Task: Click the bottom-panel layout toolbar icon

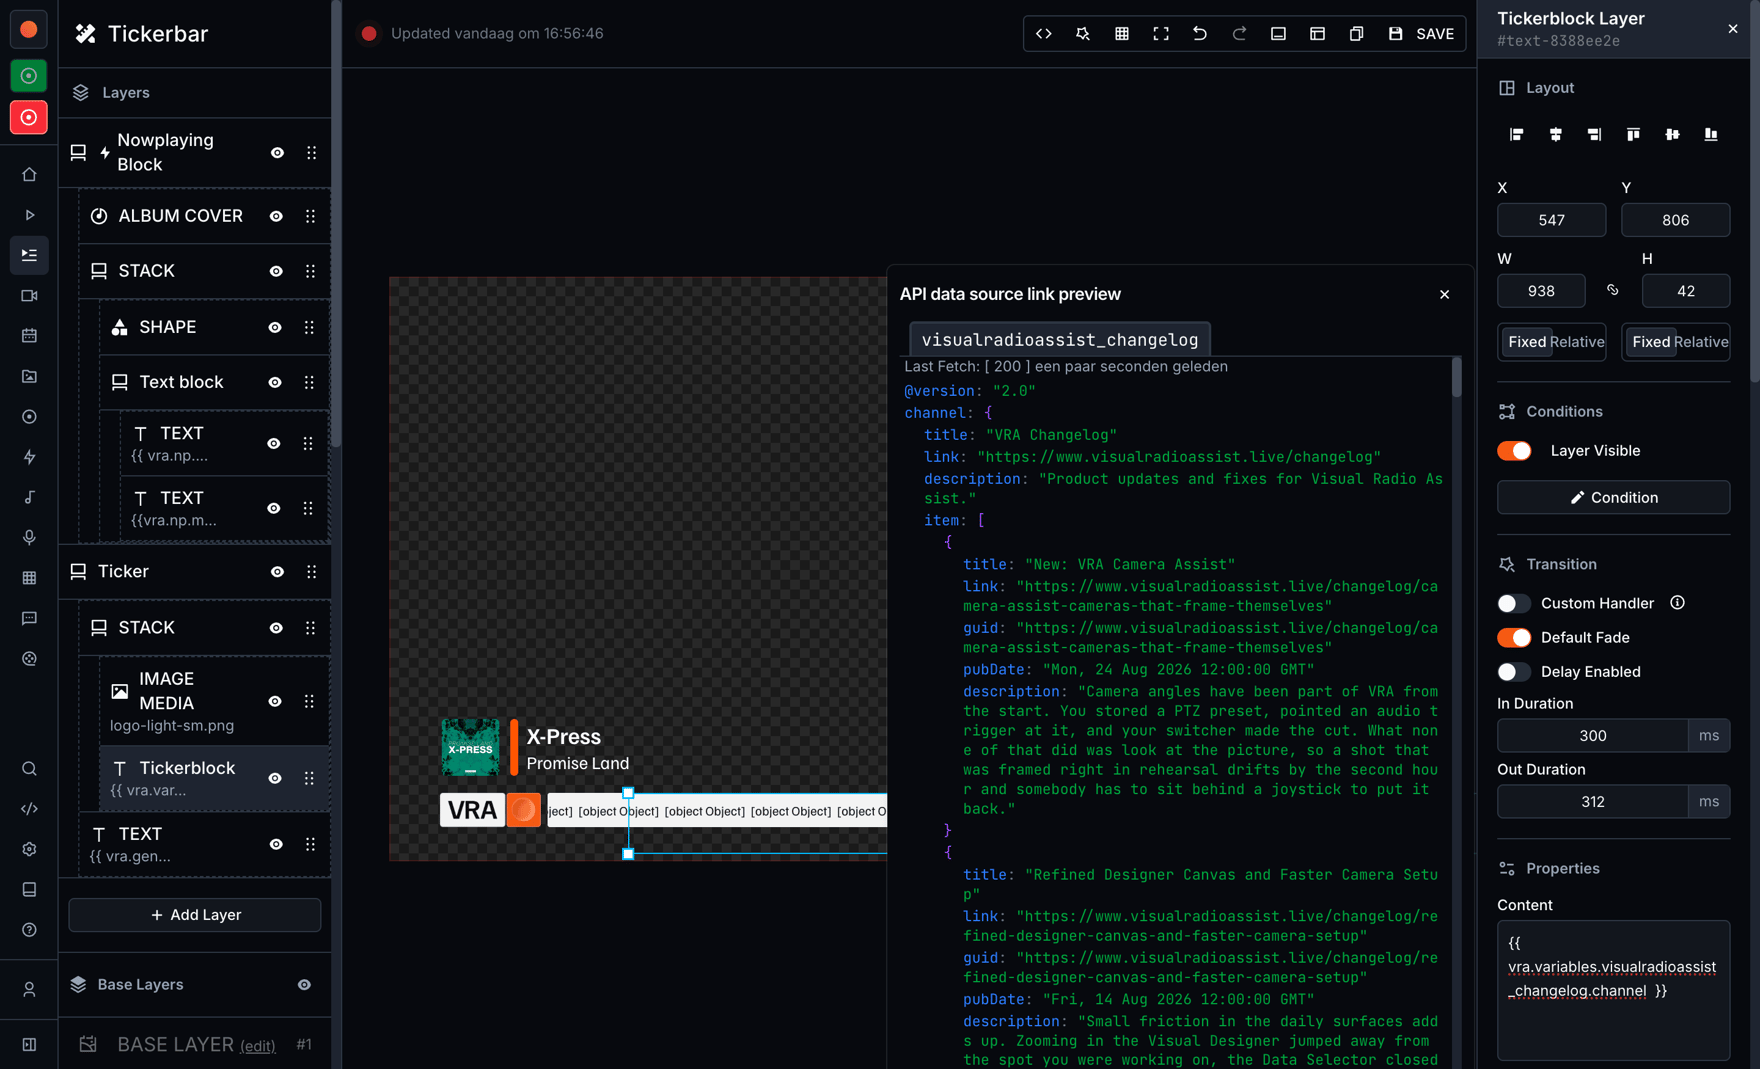Action: tap(1278, 34)
